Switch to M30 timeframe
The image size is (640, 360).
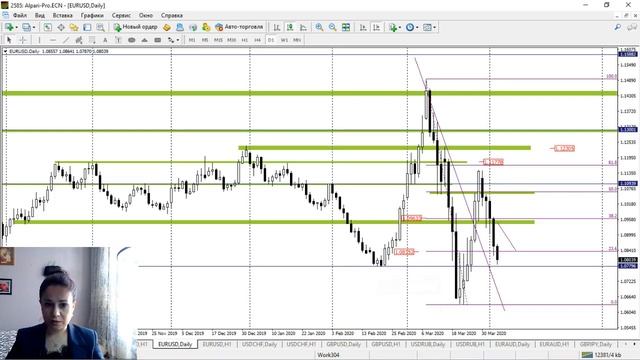point(231,40)
